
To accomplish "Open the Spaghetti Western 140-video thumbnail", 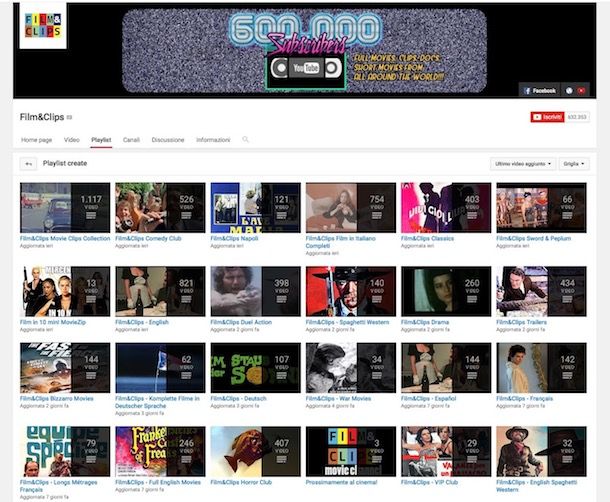I will 351,291.
